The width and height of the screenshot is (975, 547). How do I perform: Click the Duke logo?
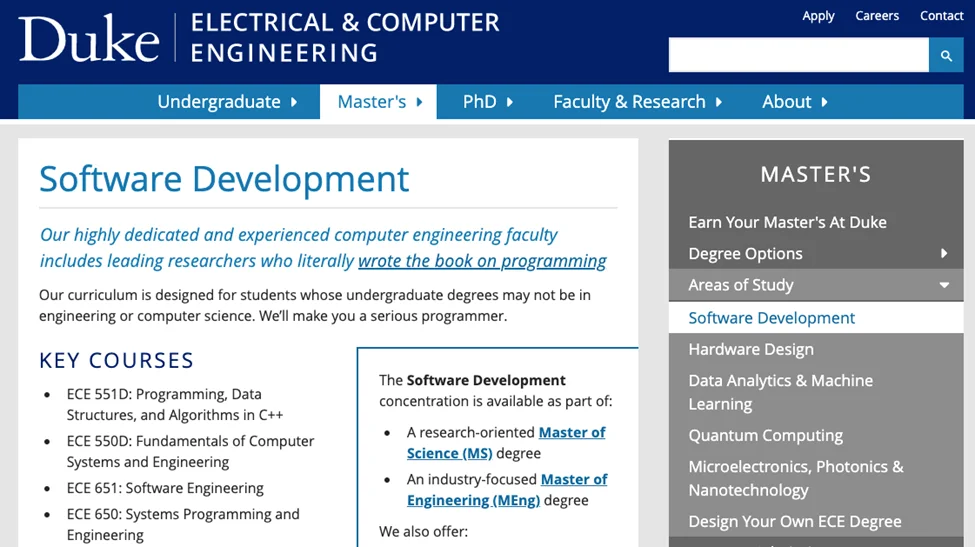pyautogui.click(x=89, y=39)
